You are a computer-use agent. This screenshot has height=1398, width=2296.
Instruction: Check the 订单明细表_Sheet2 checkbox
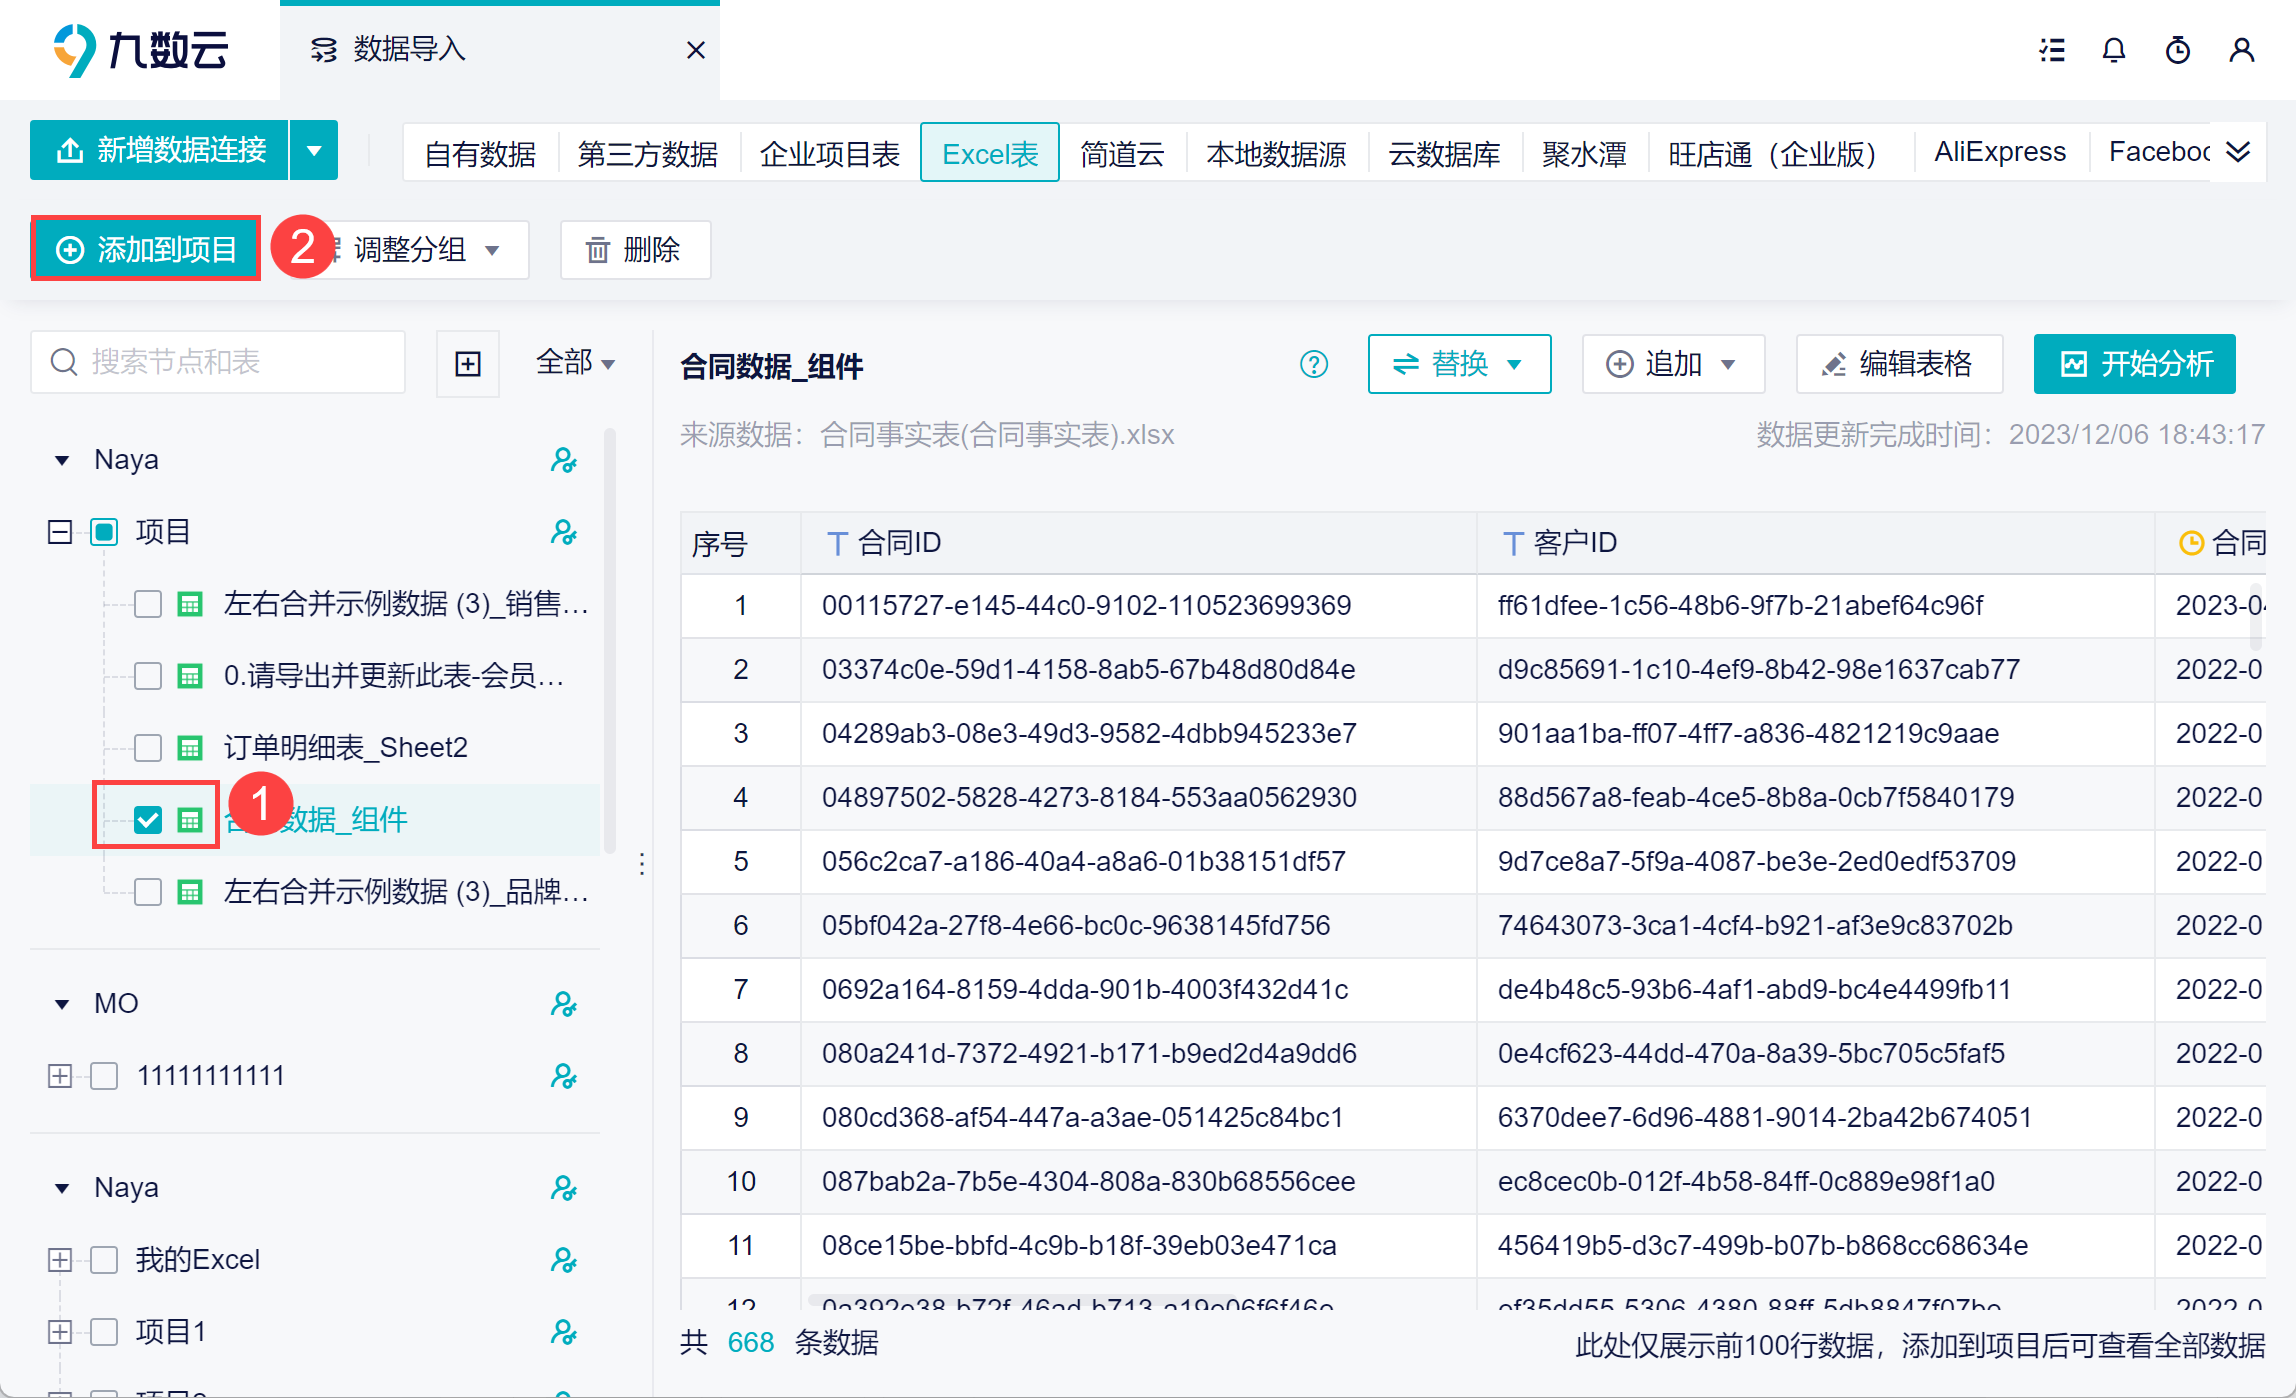(x=148, y=748)
